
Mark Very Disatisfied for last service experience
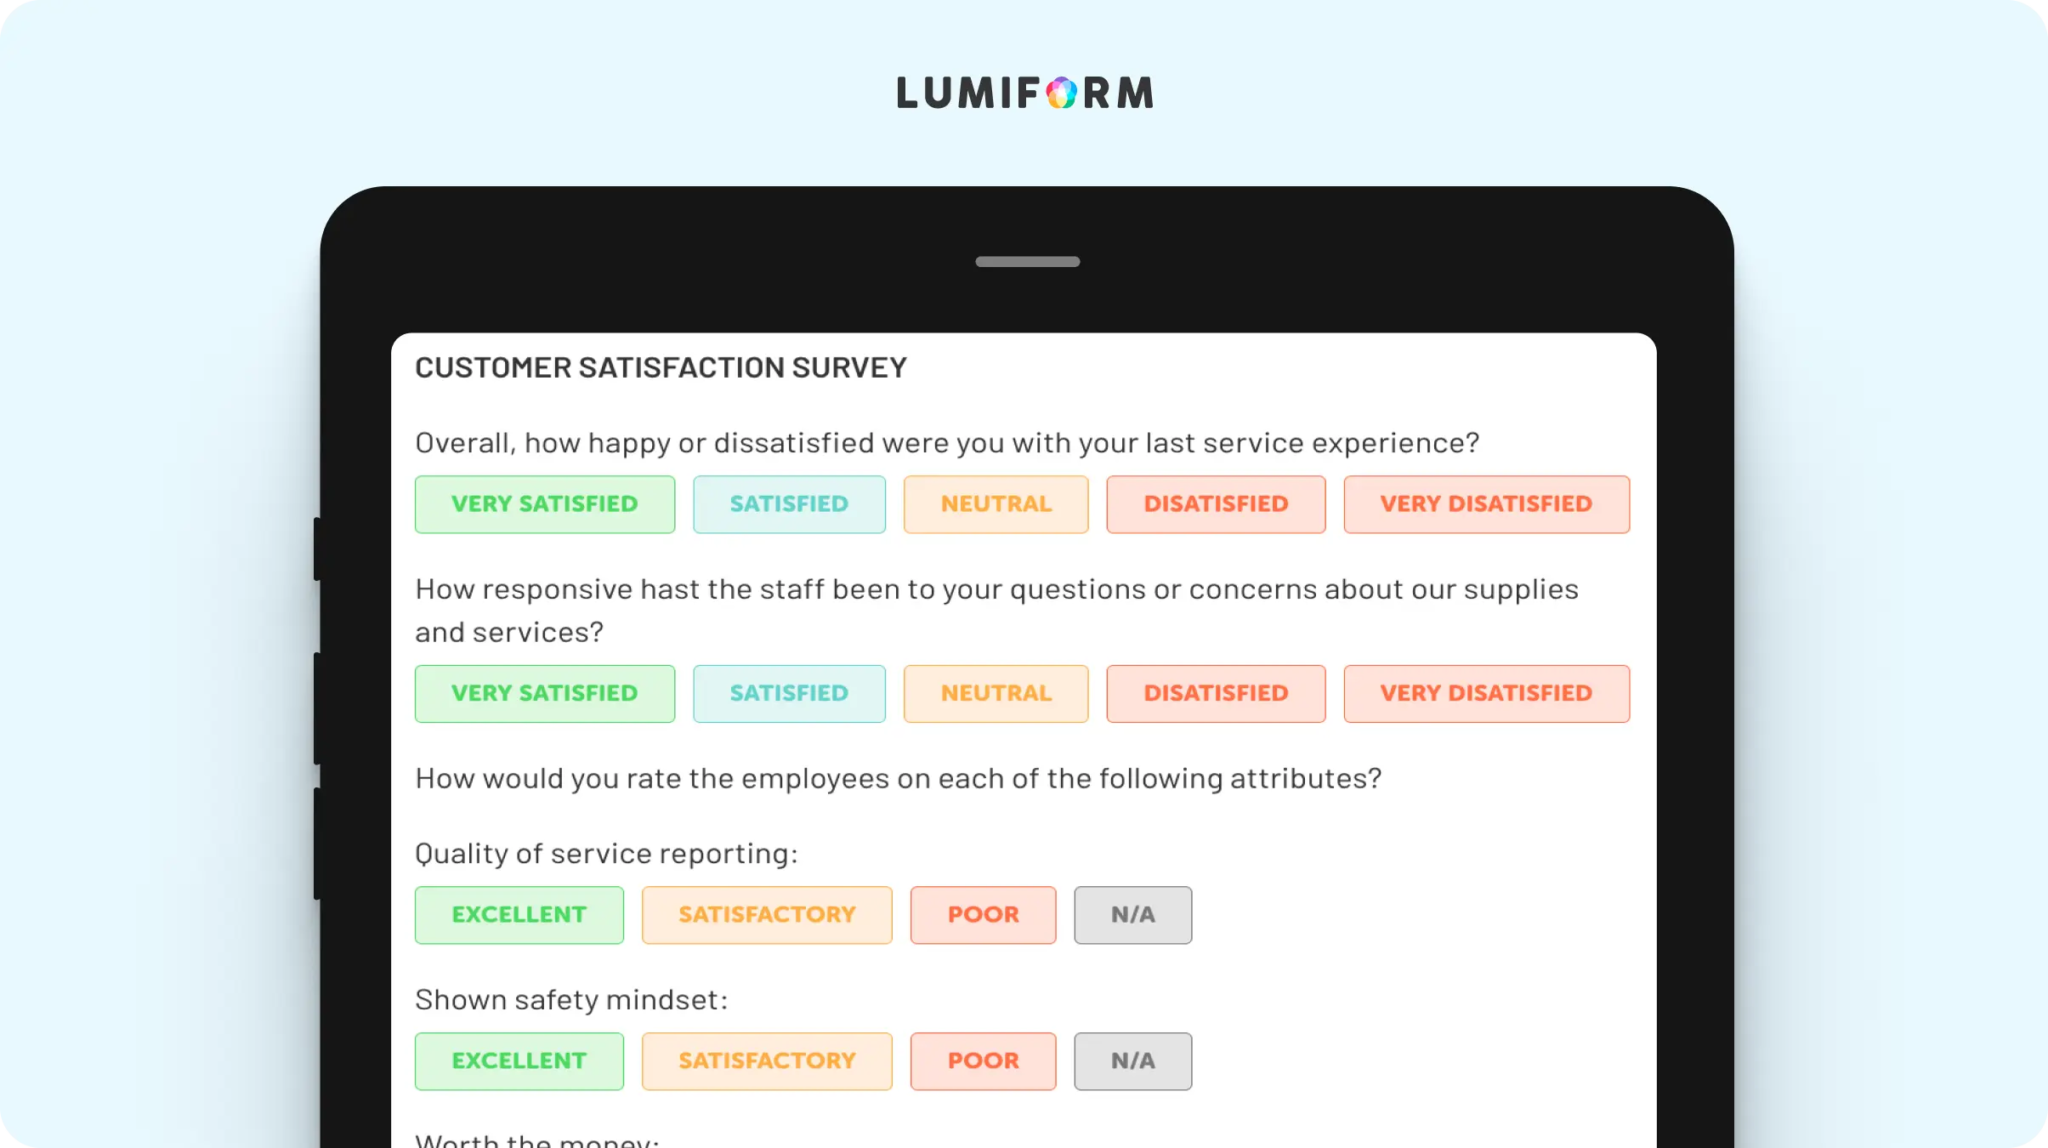(1487, 504)
